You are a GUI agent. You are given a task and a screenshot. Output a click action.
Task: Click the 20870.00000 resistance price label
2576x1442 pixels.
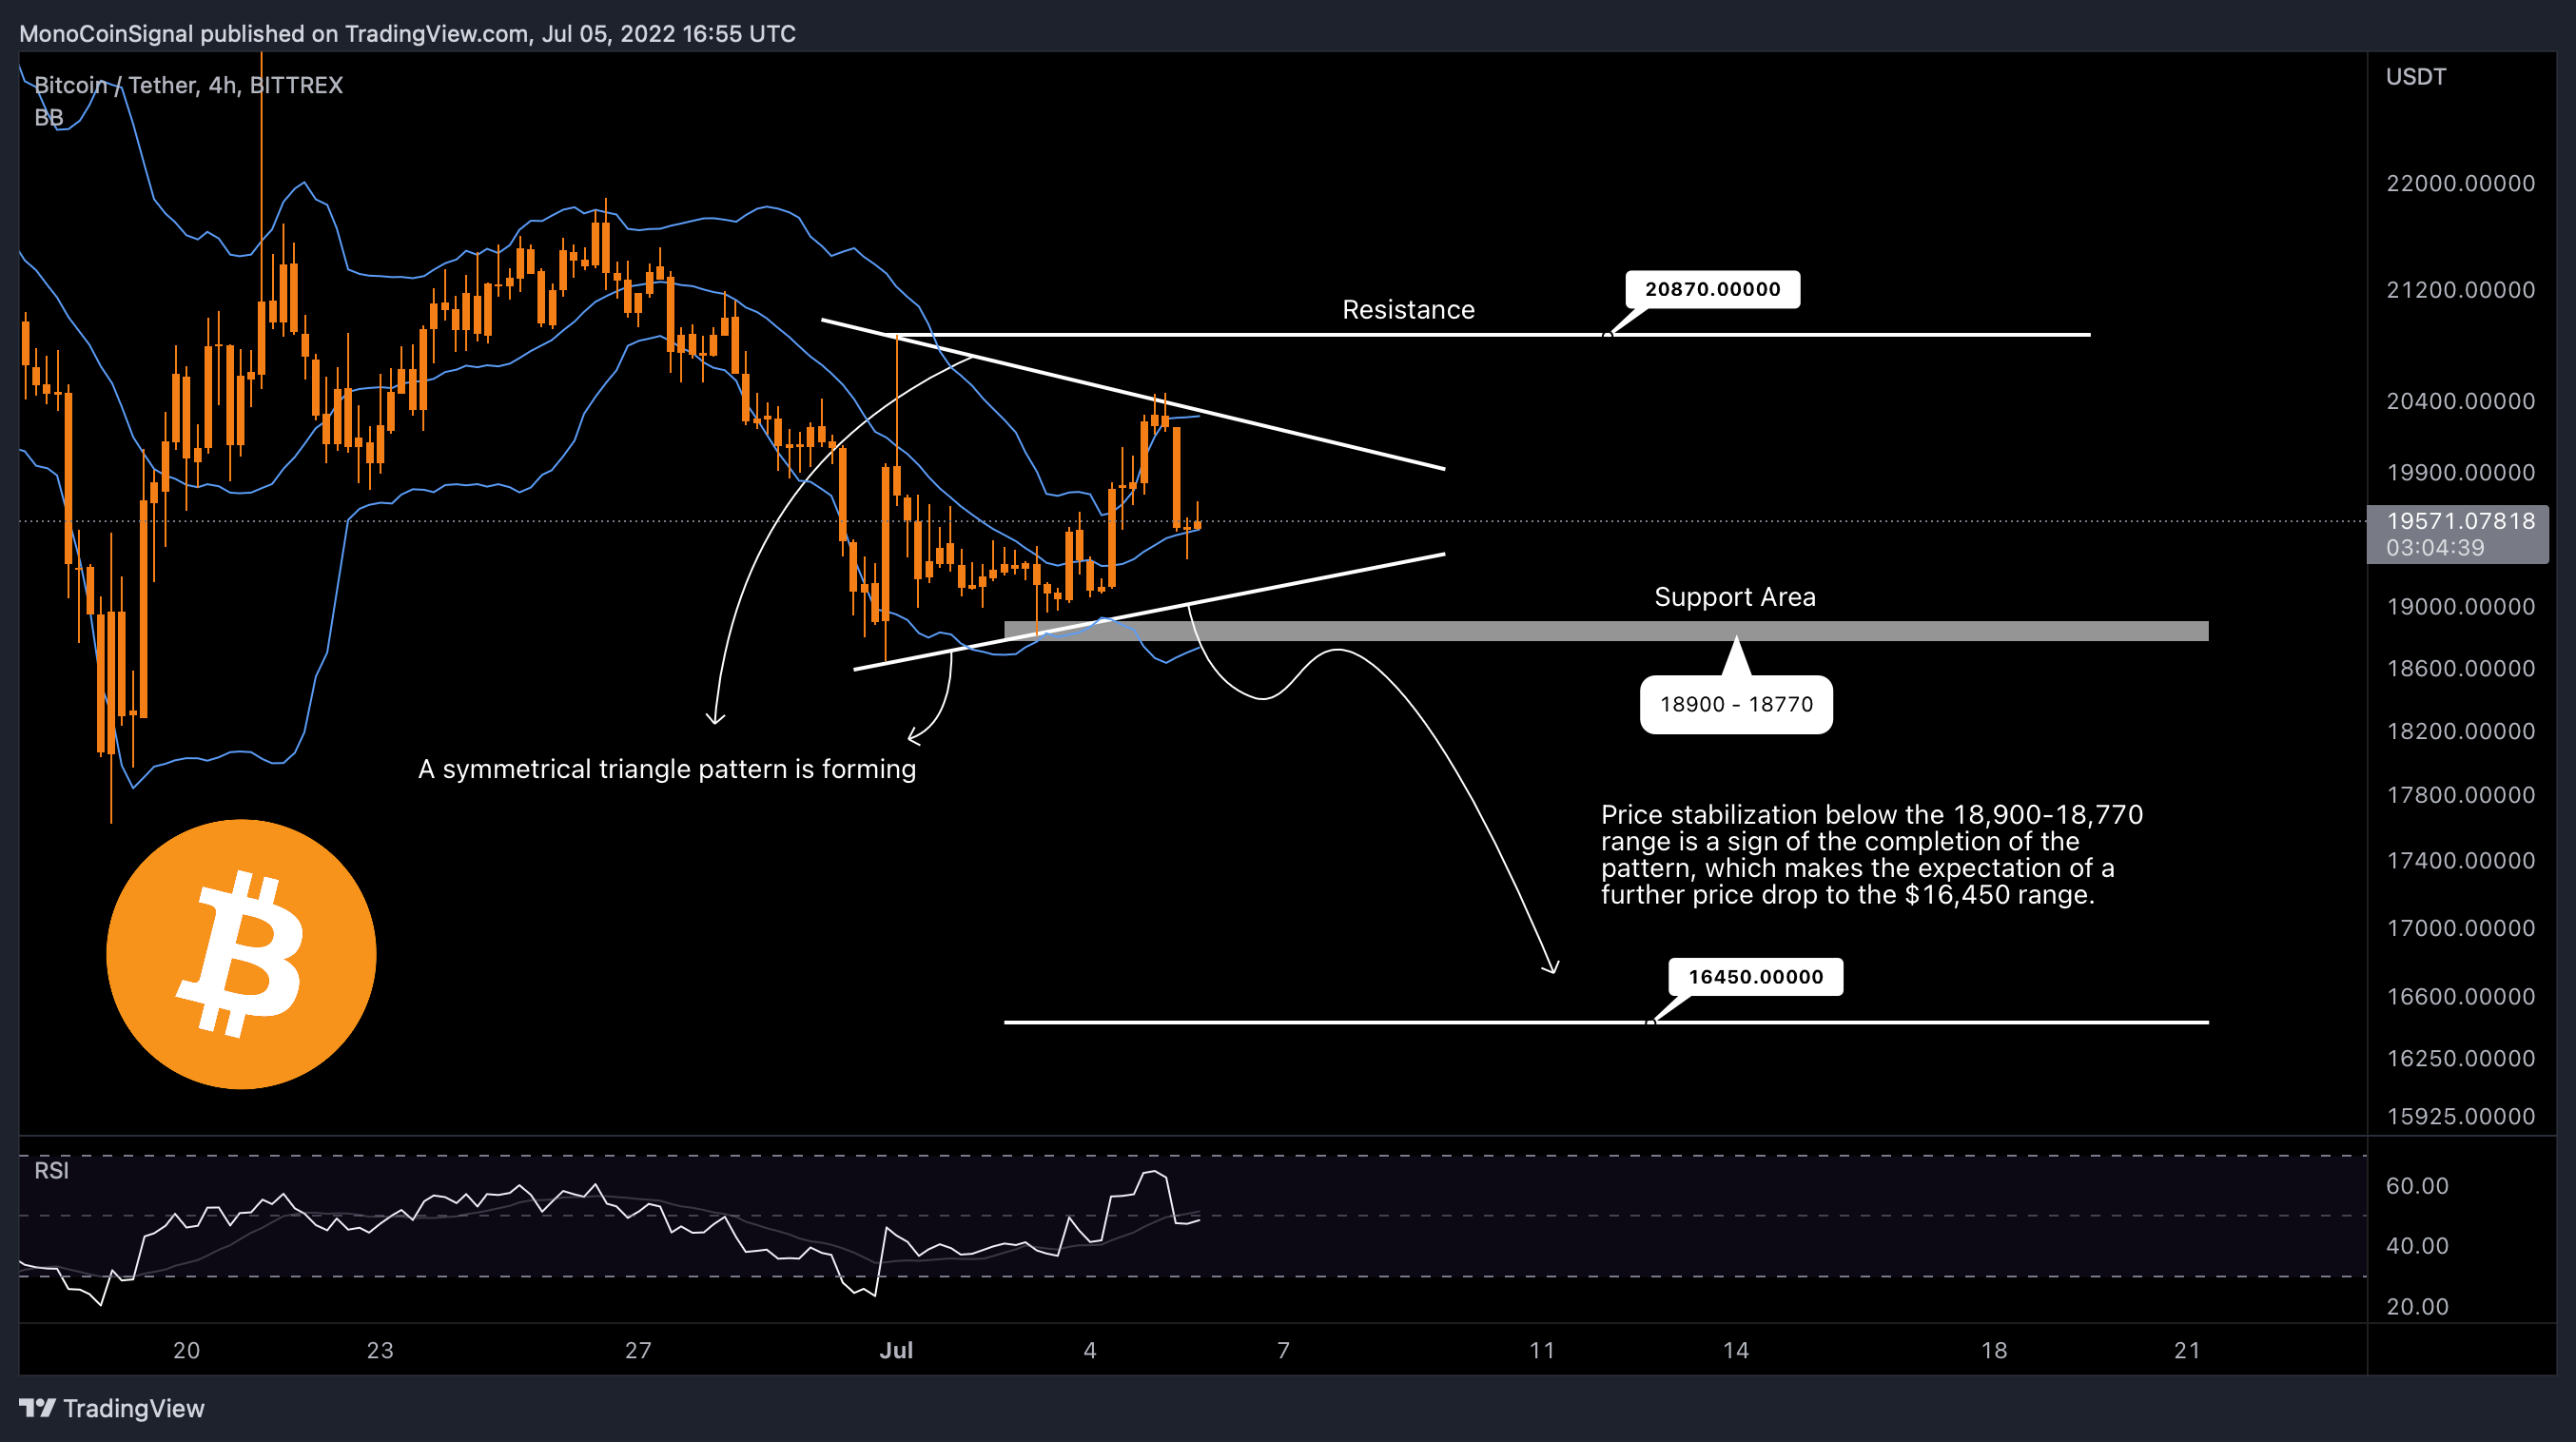point(1712,289)
